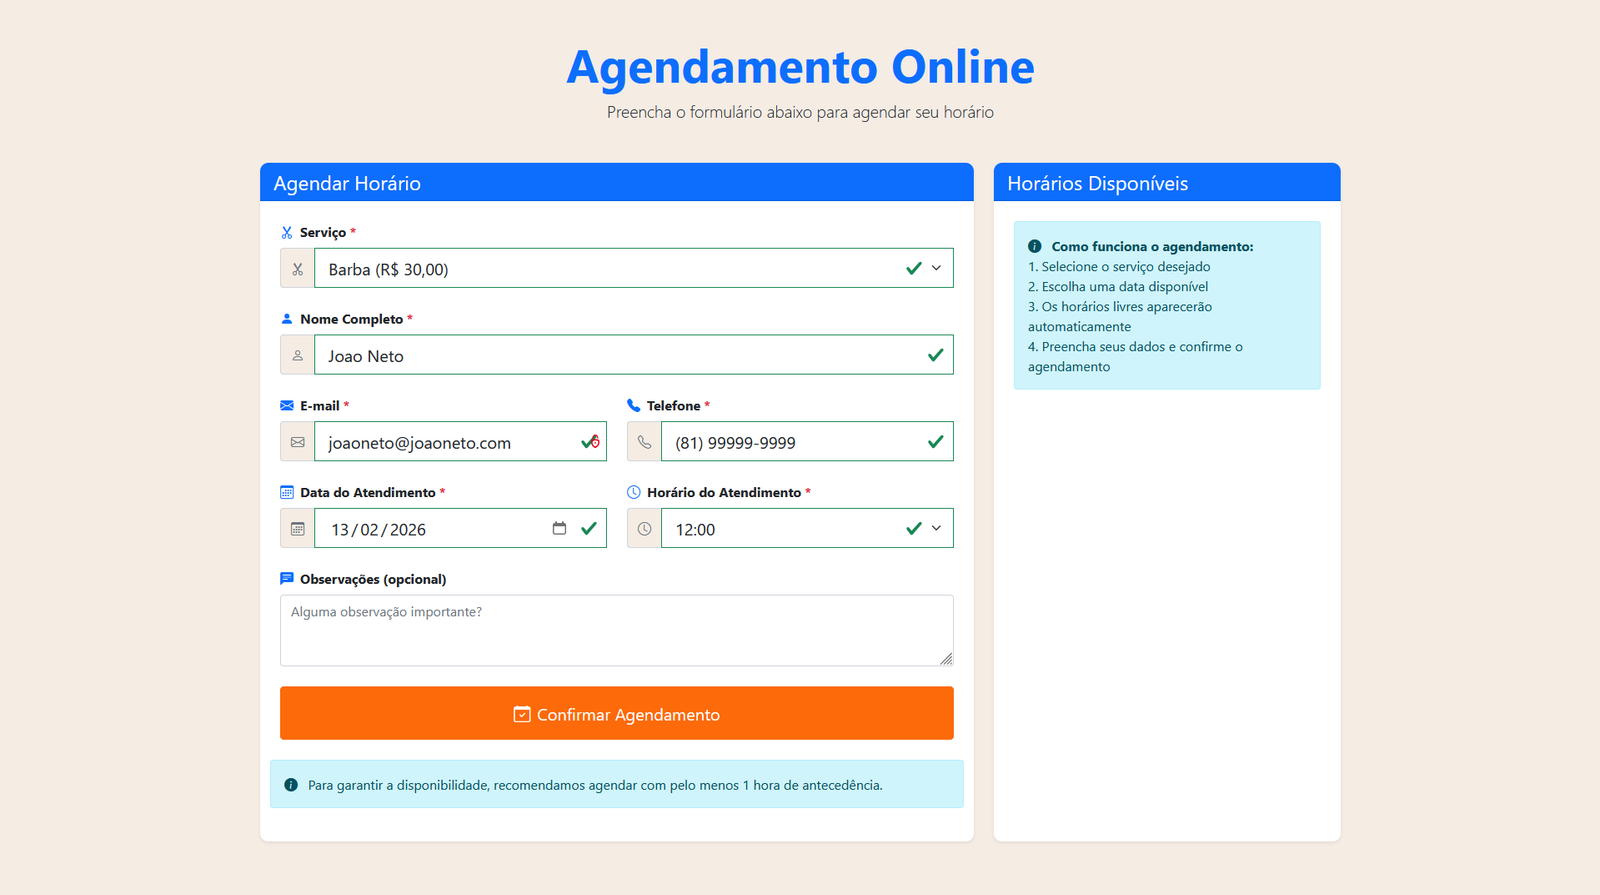The width and height of the screenshot is (1600, 895).
Task: Click the Agendar Horário card header
Action: click(x=617, y=182)
